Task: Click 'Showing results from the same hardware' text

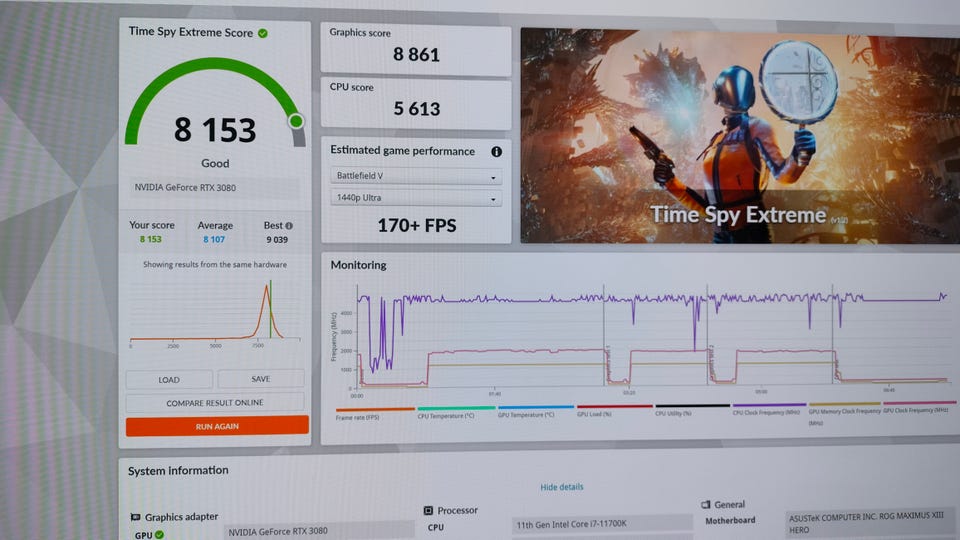Action: (x=215, y=264)
